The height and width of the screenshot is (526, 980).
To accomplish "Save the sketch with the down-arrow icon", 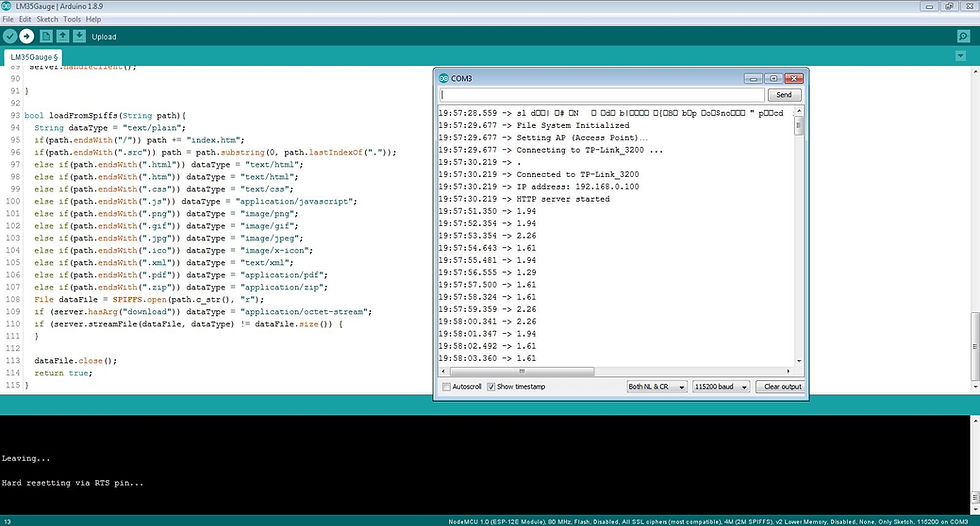I will [x=79, y=36].
